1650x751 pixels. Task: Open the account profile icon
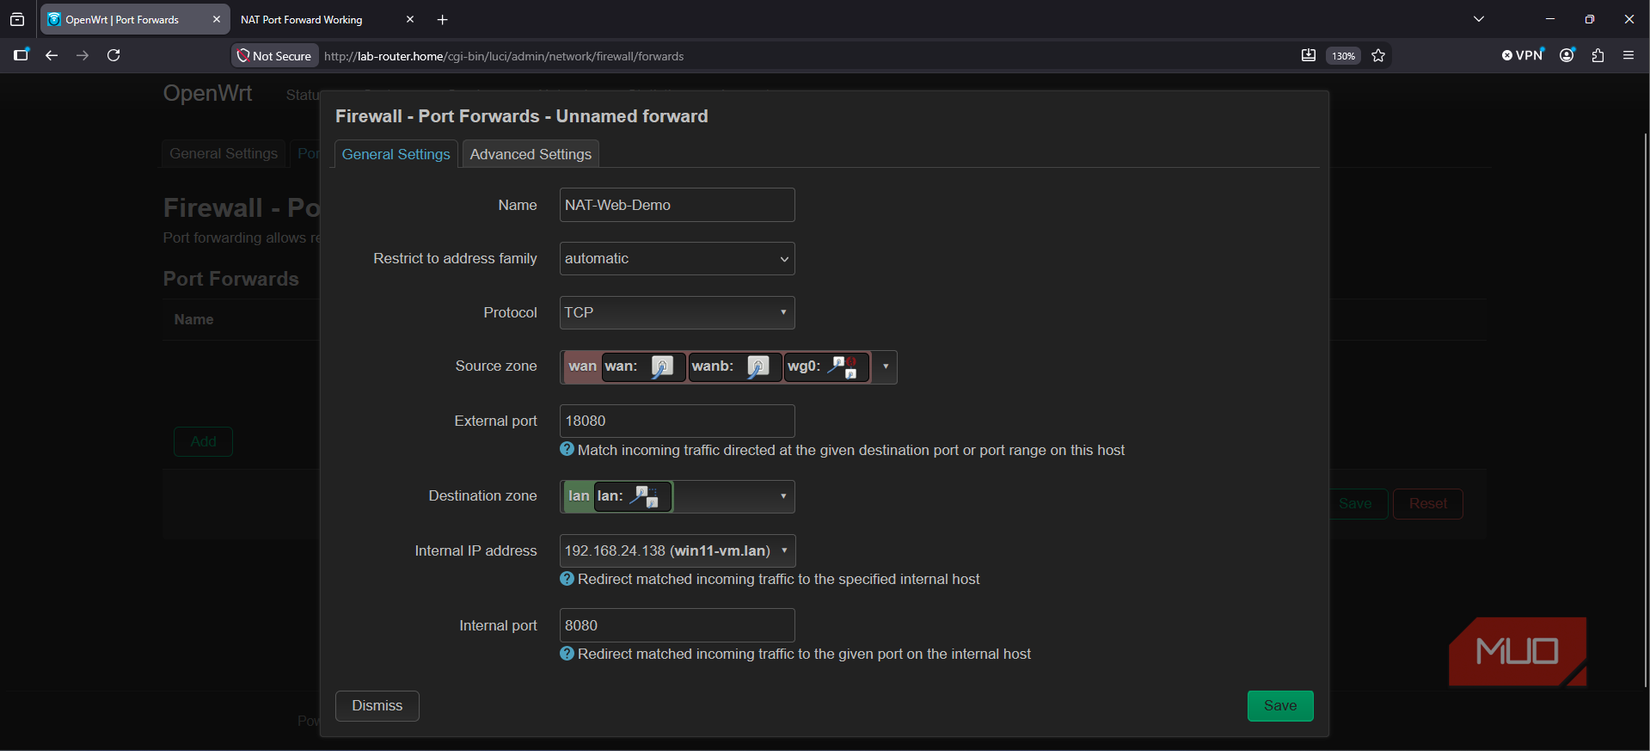[1567, 56]
